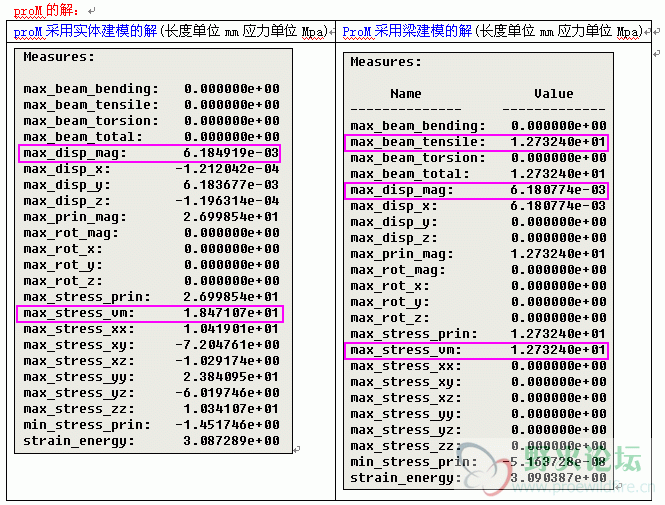Select the 6.180774e-03 value beside beam-model max_disp_x
The height and width of the screenshot is (505, 665).
pos(558,206)
